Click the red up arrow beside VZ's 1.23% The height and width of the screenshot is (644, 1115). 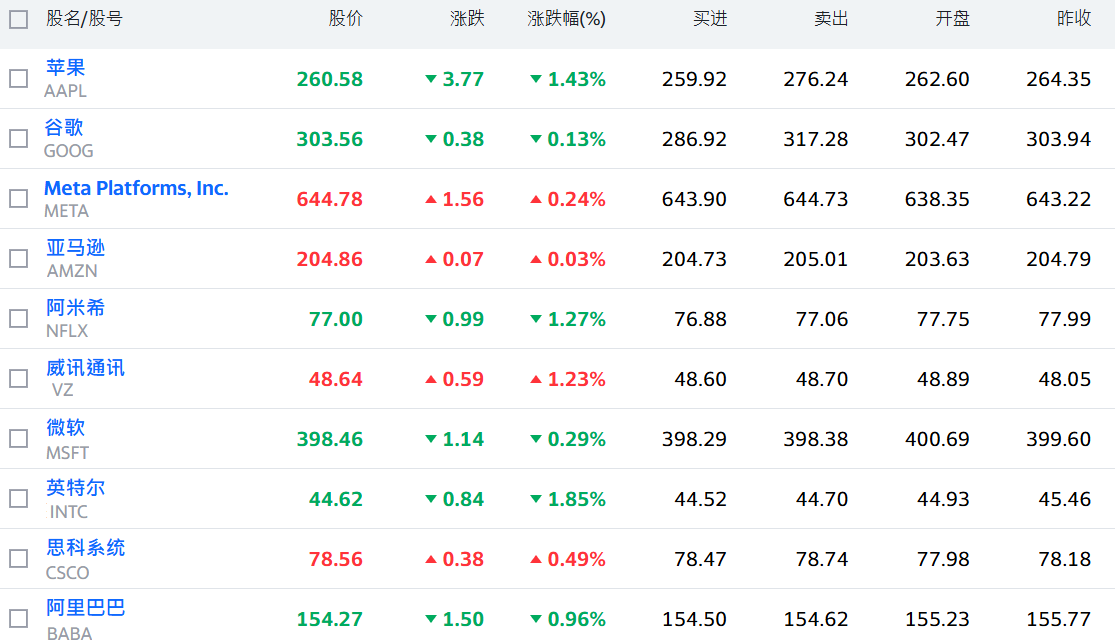536,379
